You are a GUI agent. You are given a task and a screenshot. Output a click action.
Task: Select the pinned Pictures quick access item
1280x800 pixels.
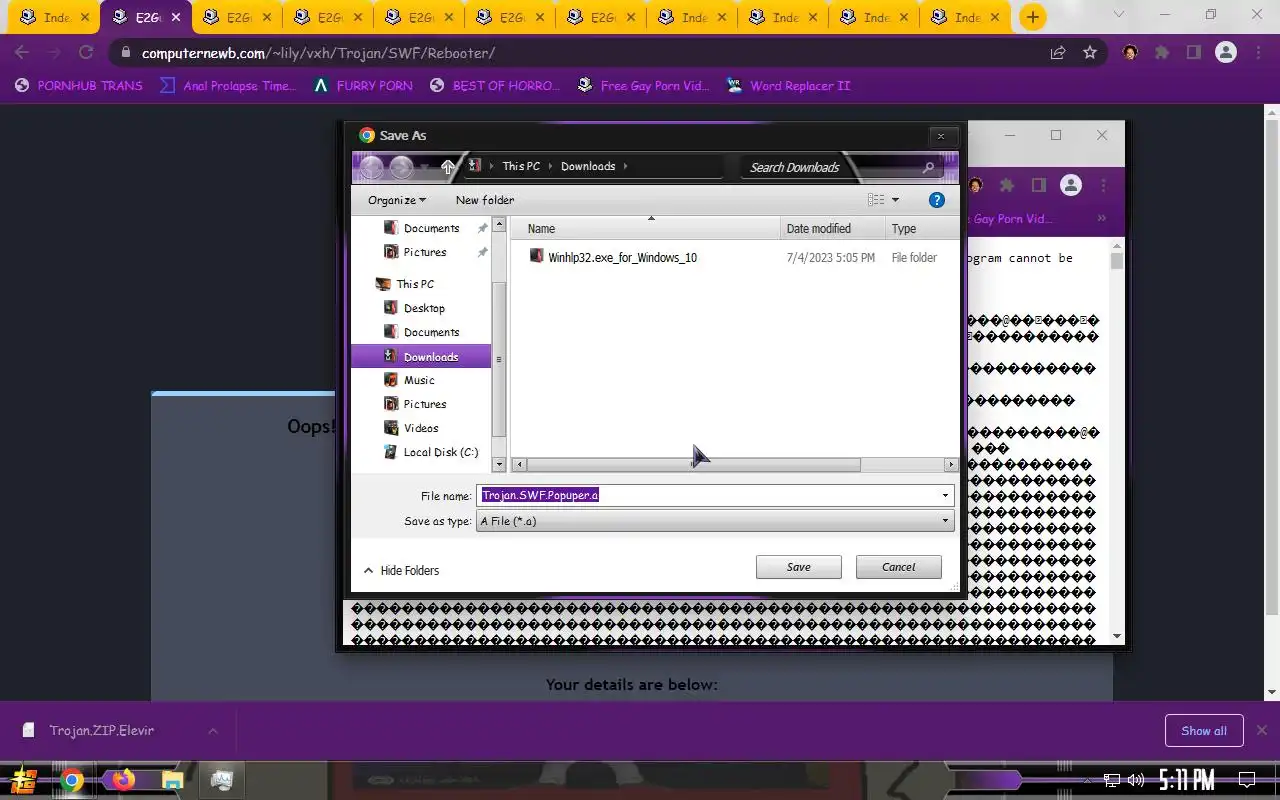tap(424, 252)
